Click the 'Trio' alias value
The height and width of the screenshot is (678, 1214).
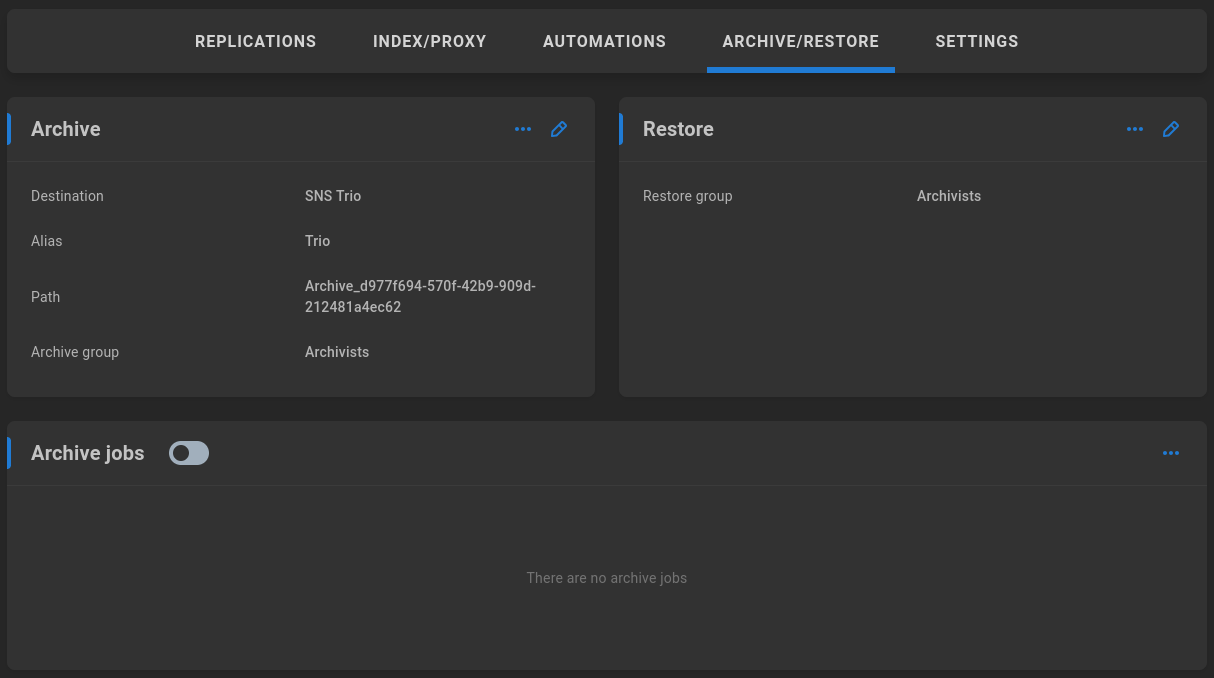pyautogui.click(x=317, y=241)
